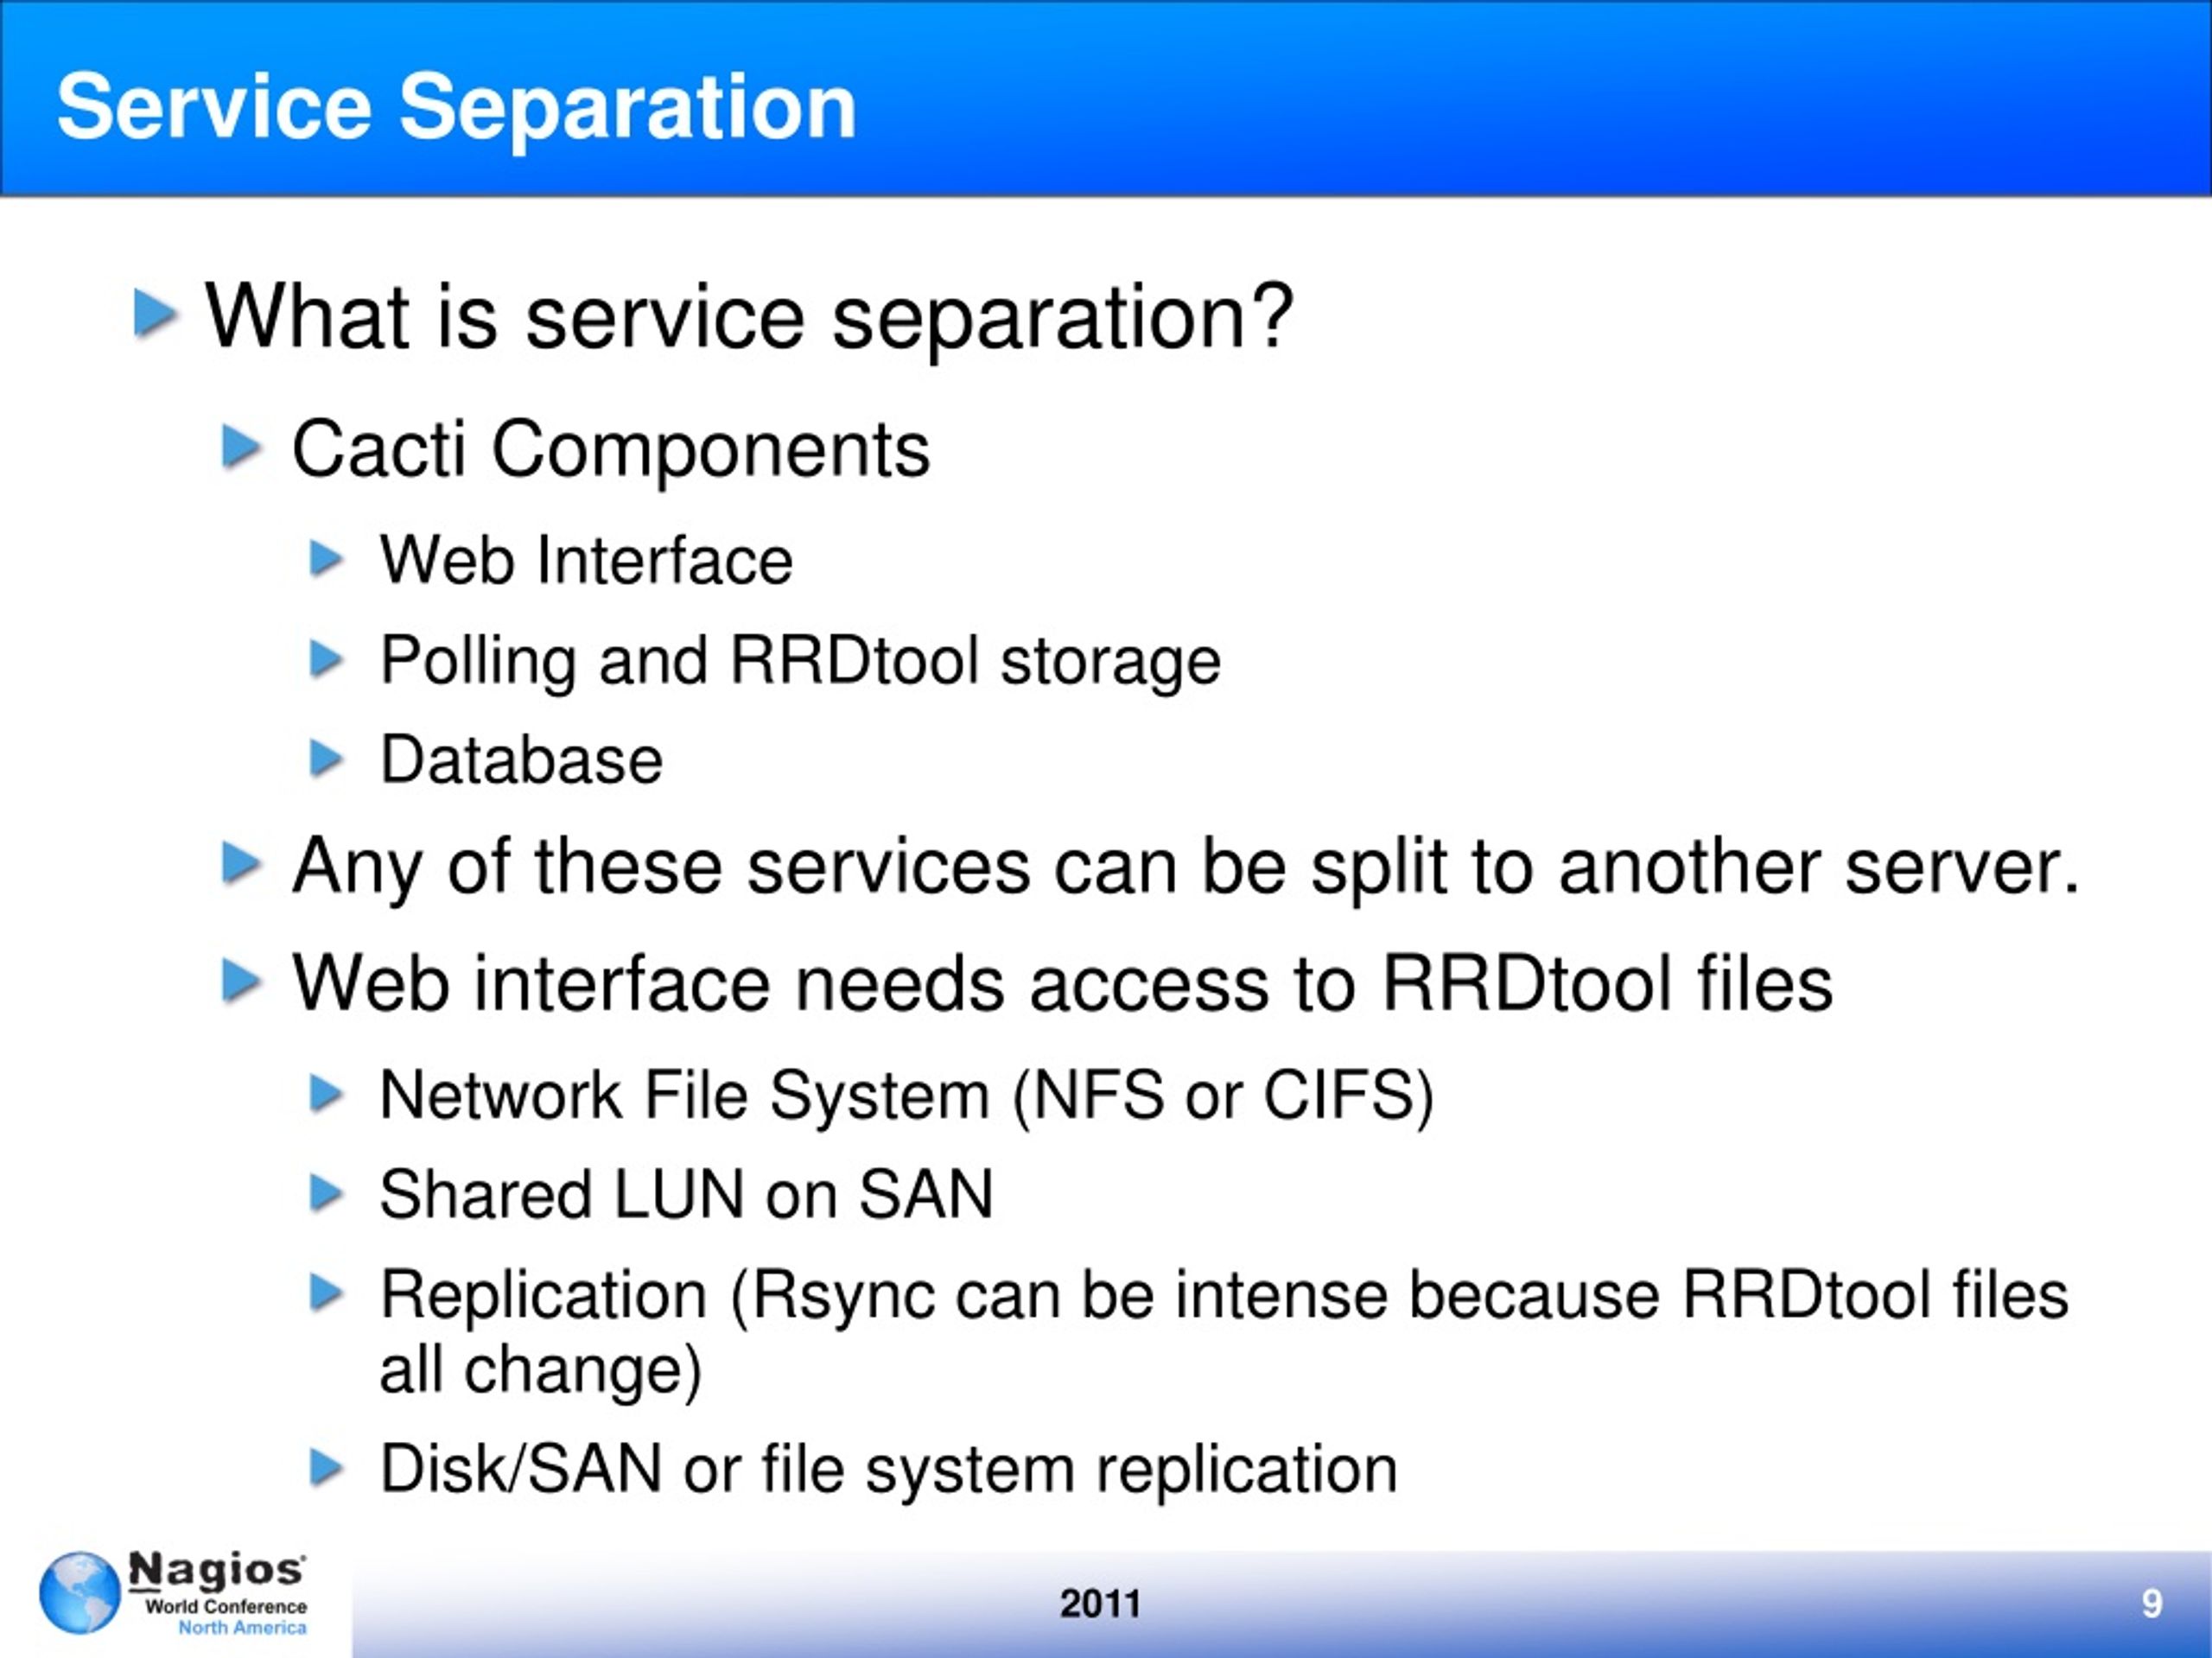Click the Nagios World Conference logo text
This screenshot has width=2212, height=1658.
point(217,1592)
